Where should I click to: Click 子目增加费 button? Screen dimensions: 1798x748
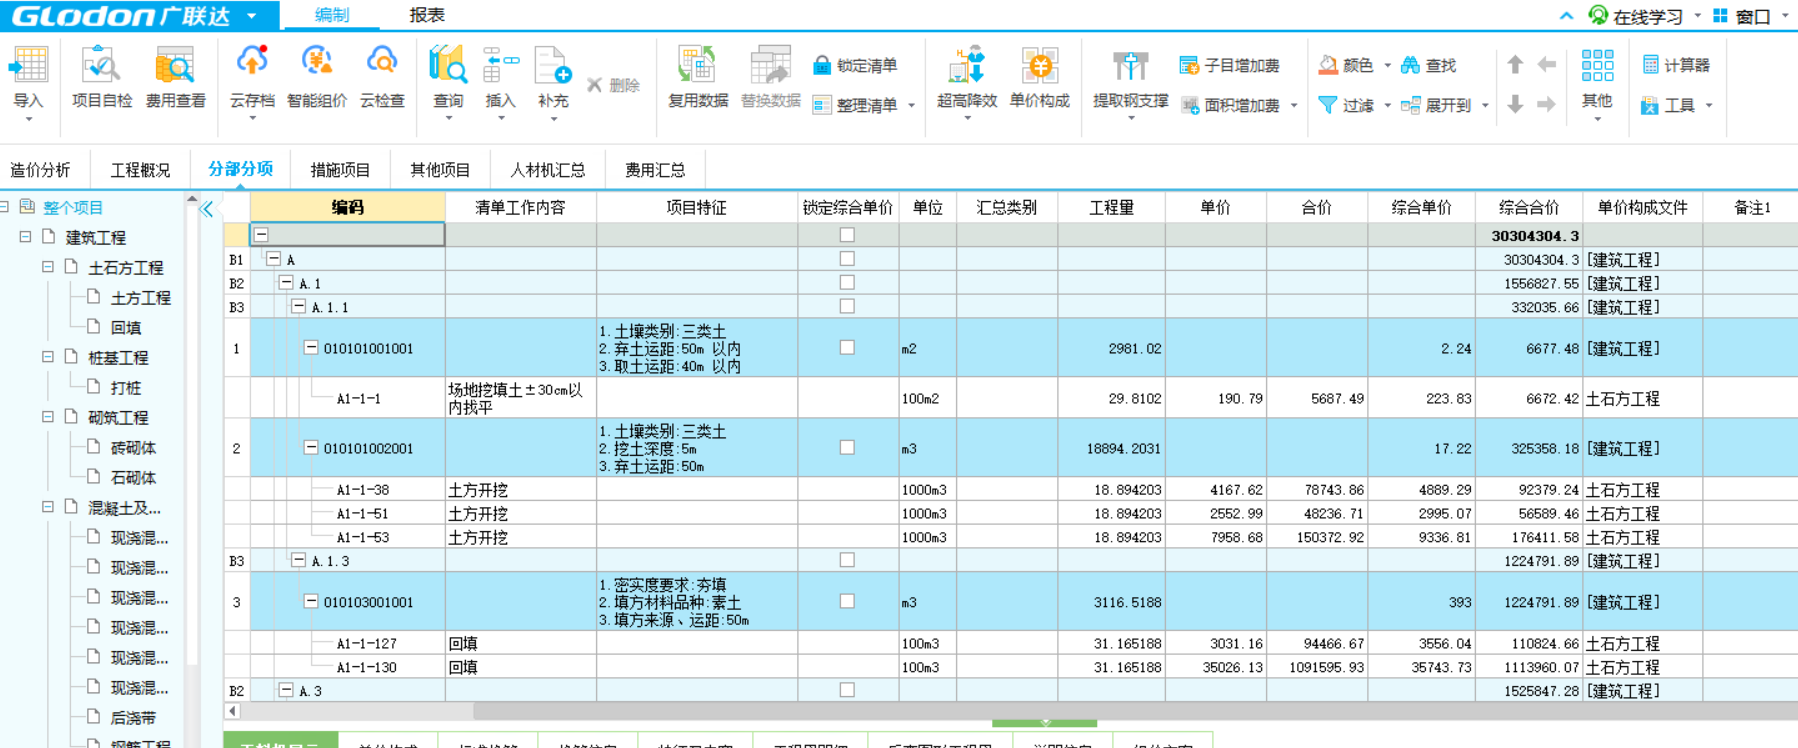1230,65
